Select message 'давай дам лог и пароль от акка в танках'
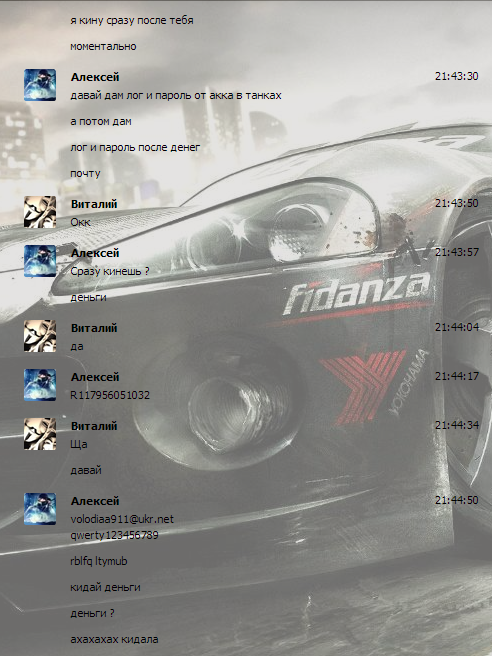492x656 pixels. 176,96
